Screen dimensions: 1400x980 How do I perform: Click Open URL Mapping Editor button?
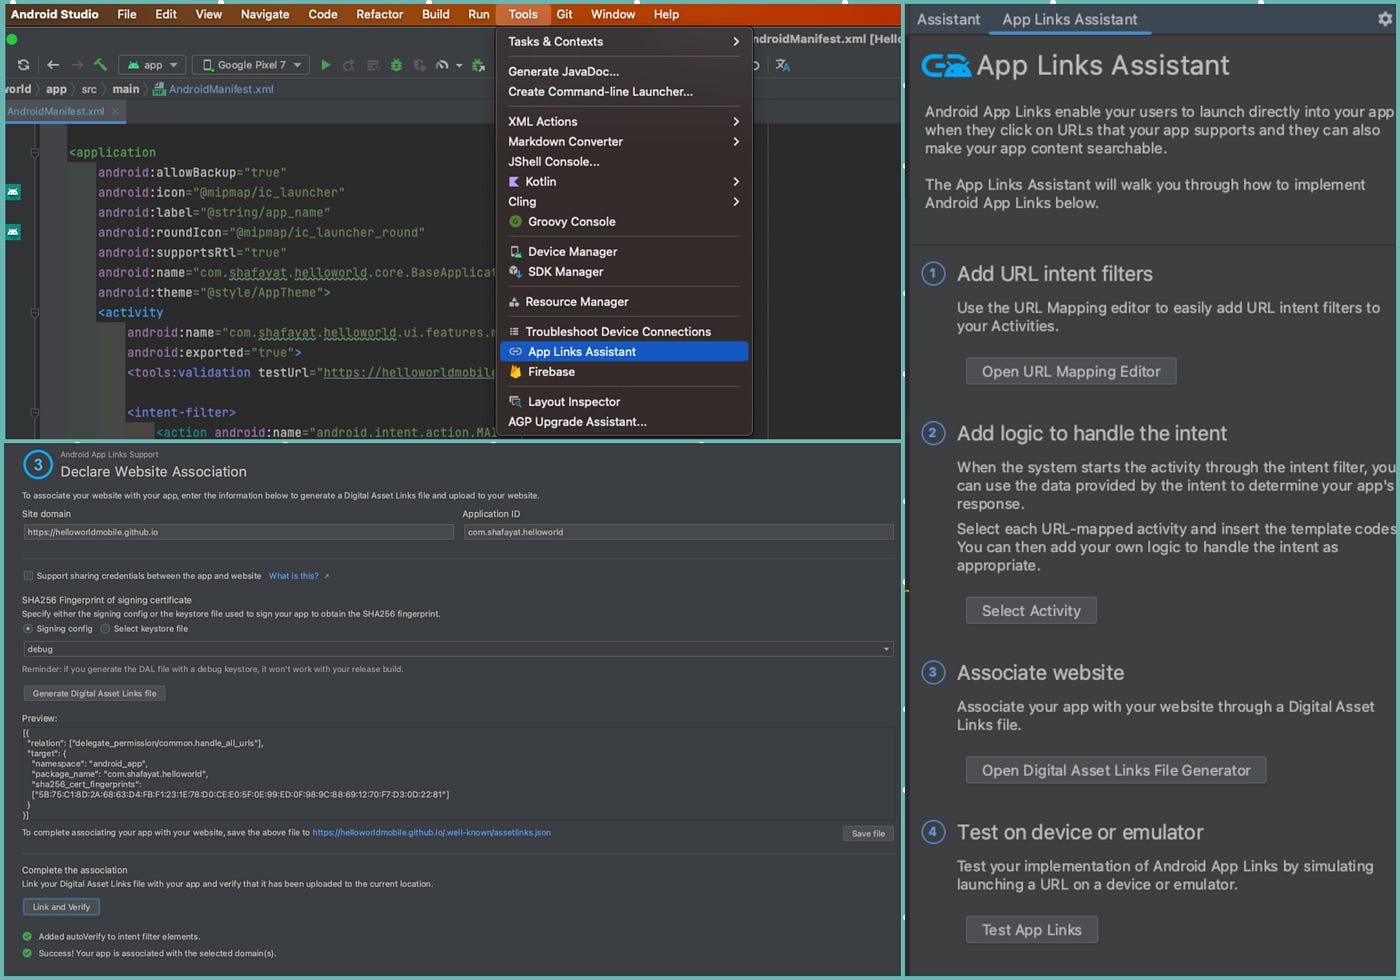click(x=1071, y=371)
